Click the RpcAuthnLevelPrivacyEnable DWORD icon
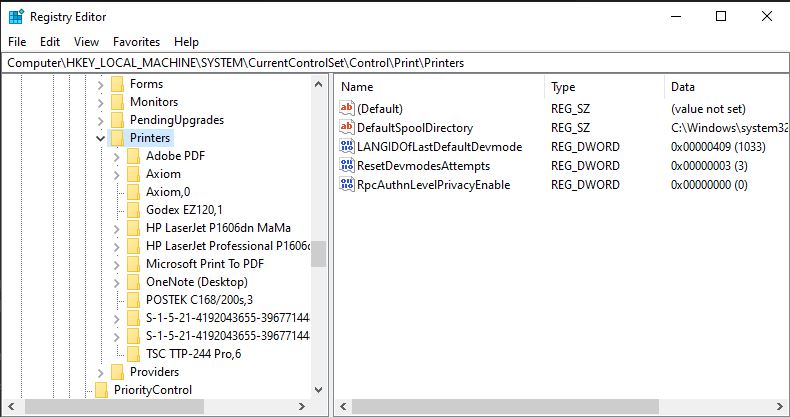Viewport: 790px width, 417px height. (347, 184)
